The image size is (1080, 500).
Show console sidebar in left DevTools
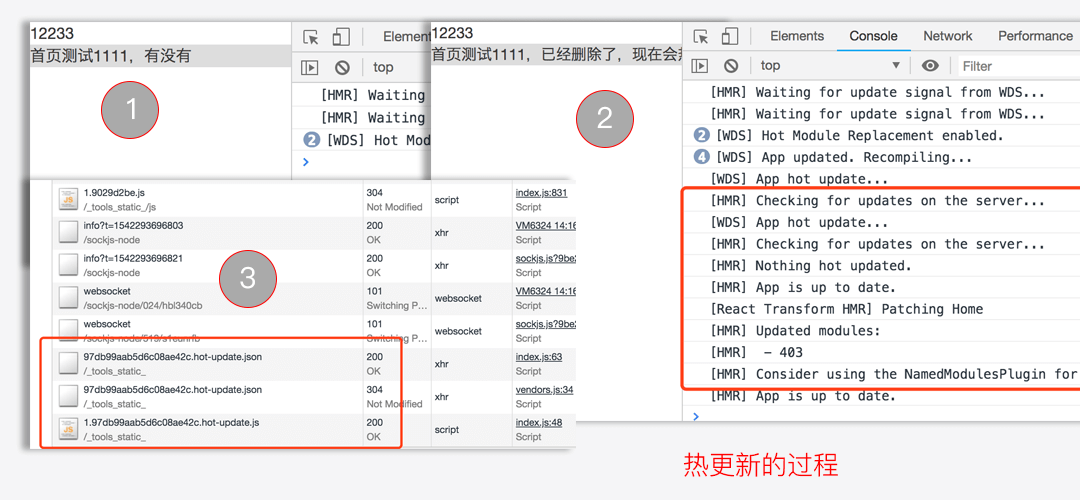coord(310,67)
